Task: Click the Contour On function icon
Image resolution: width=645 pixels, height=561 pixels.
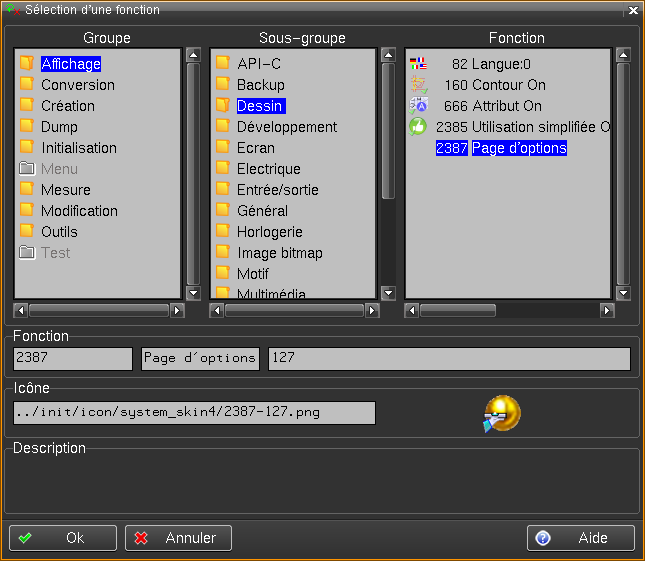Action: pos(418,85)
